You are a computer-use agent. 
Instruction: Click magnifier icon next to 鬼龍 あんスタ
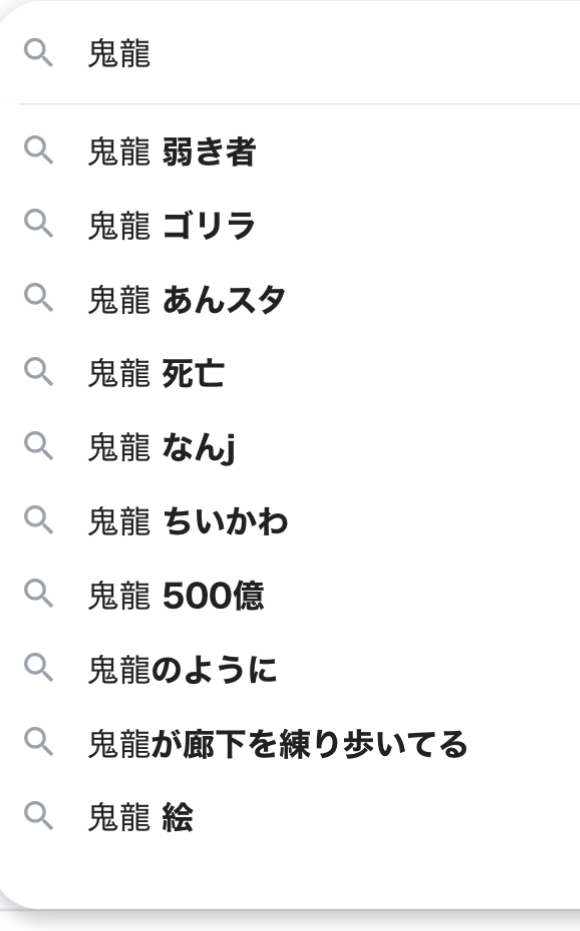38,297
